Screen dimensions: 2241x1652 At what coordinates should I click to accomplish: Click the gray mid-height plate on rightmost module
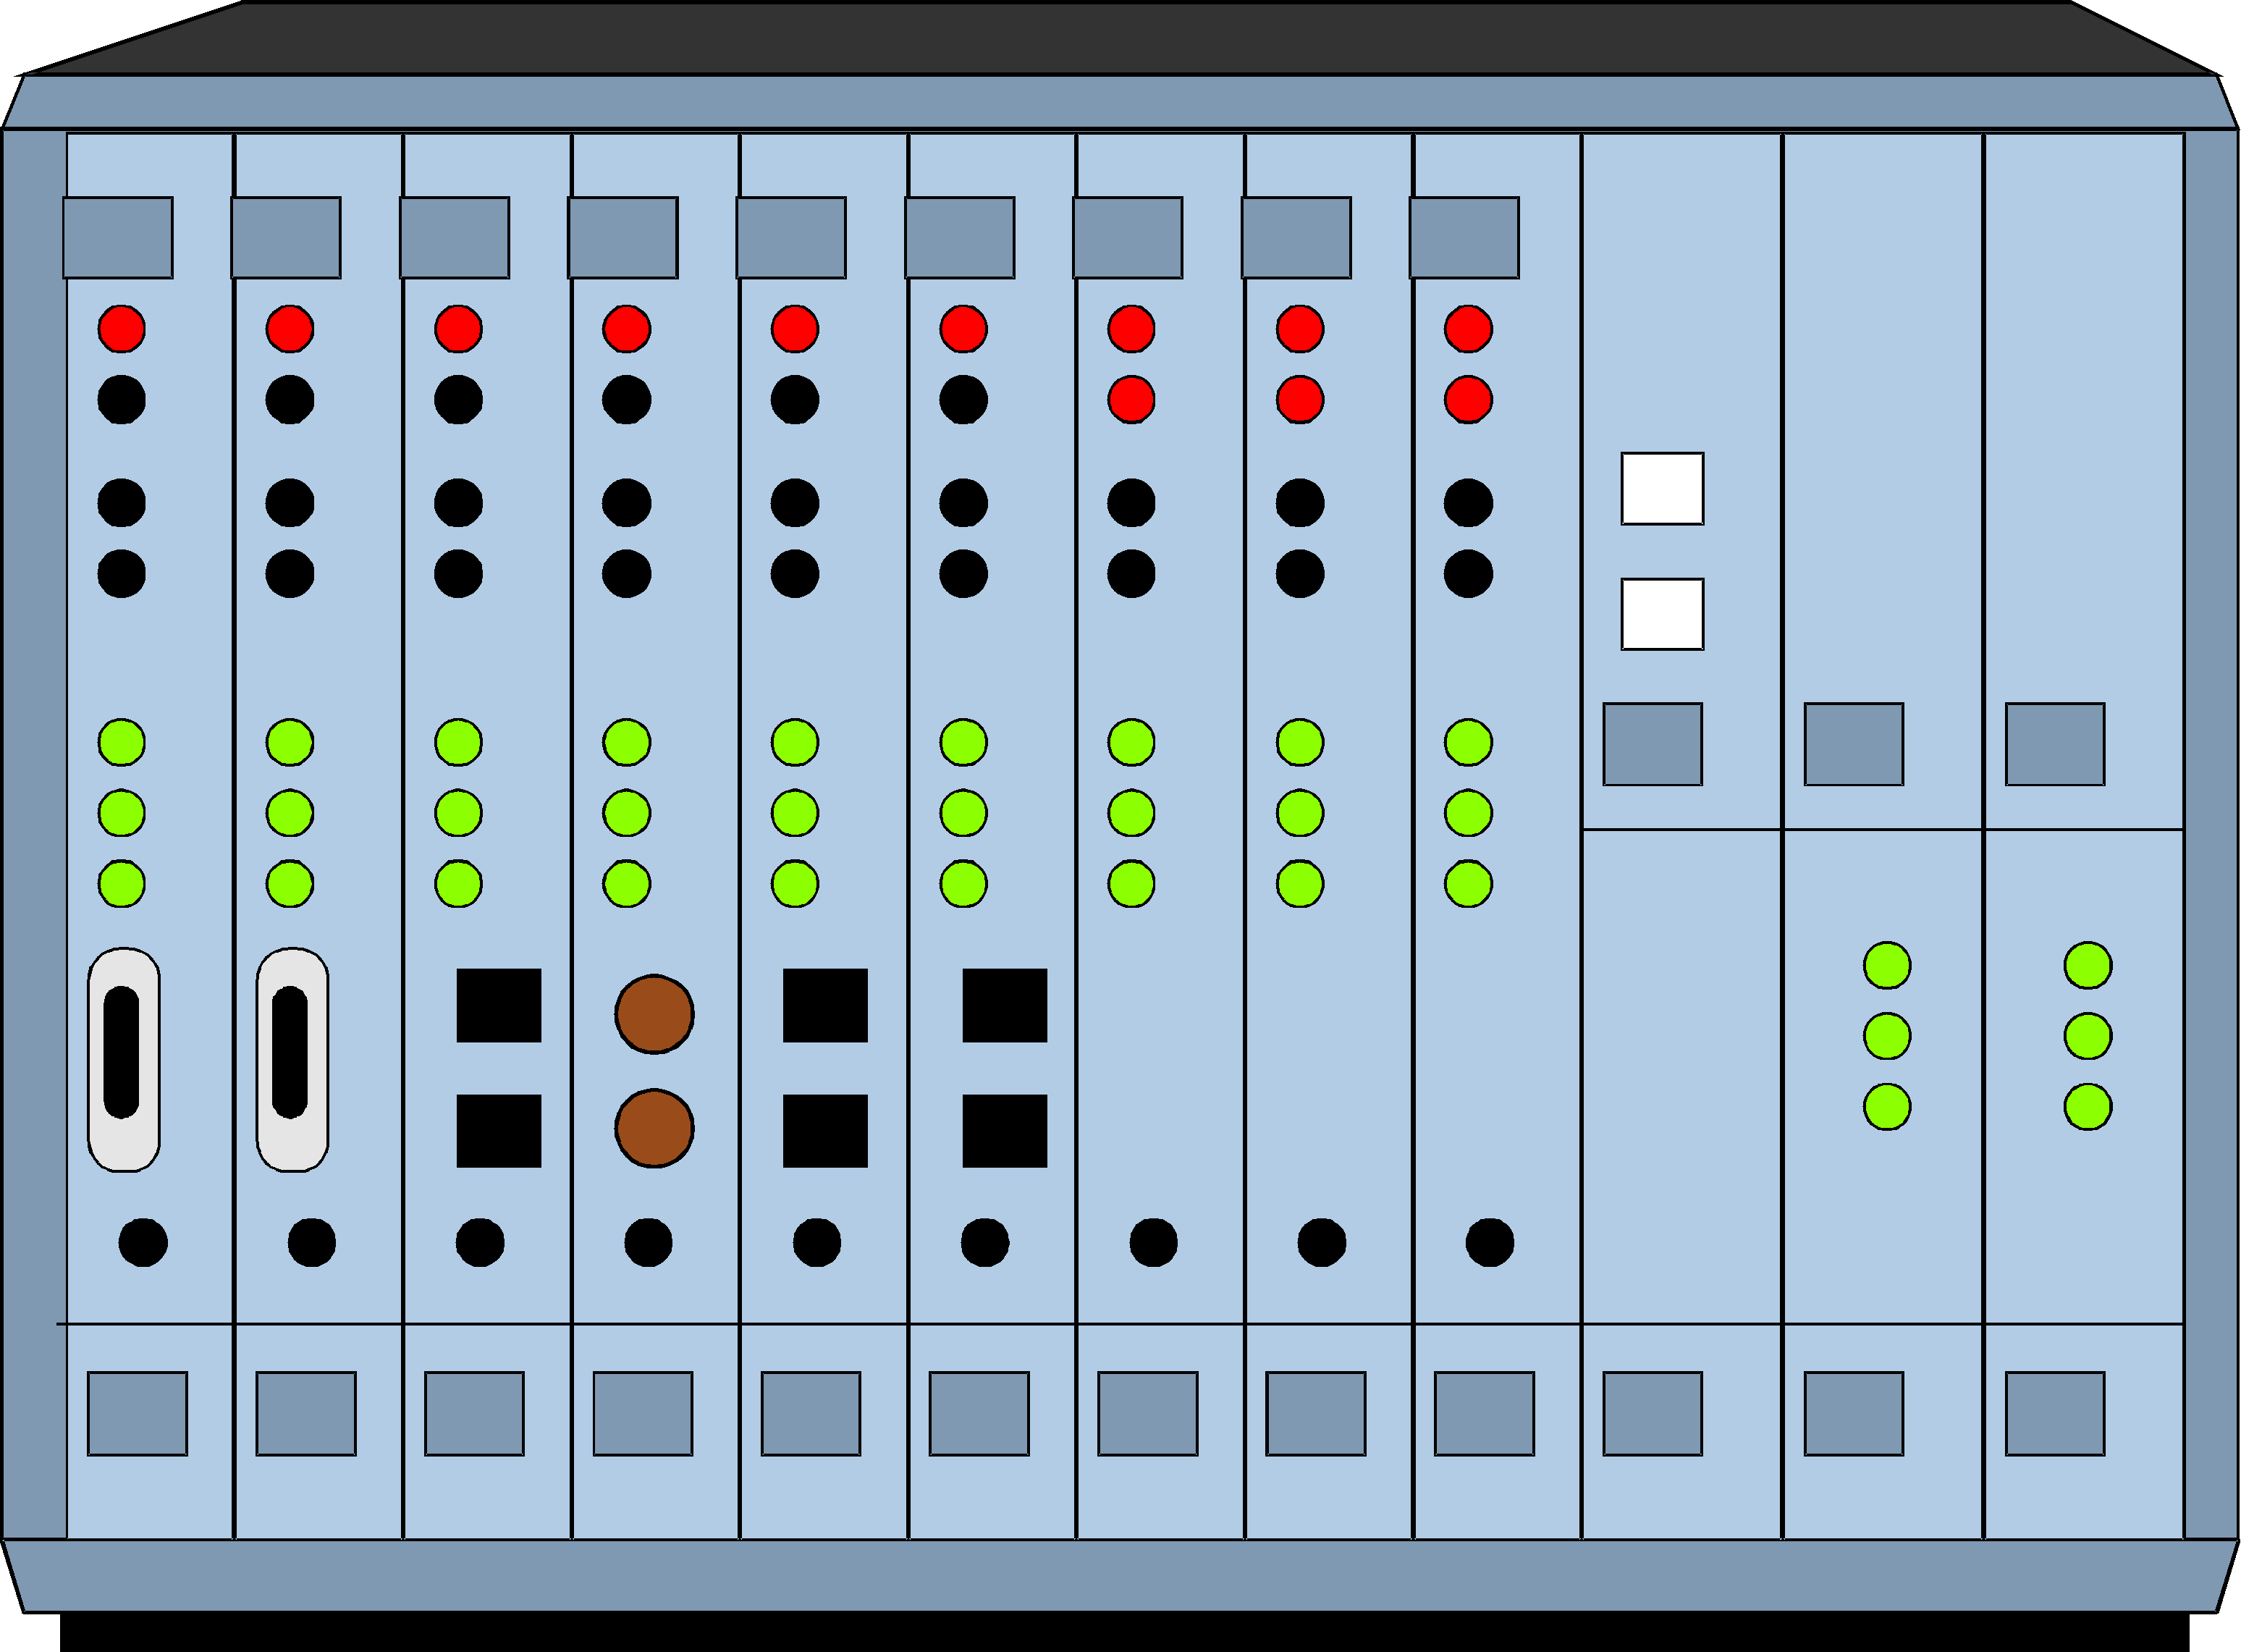point(2055,744)
